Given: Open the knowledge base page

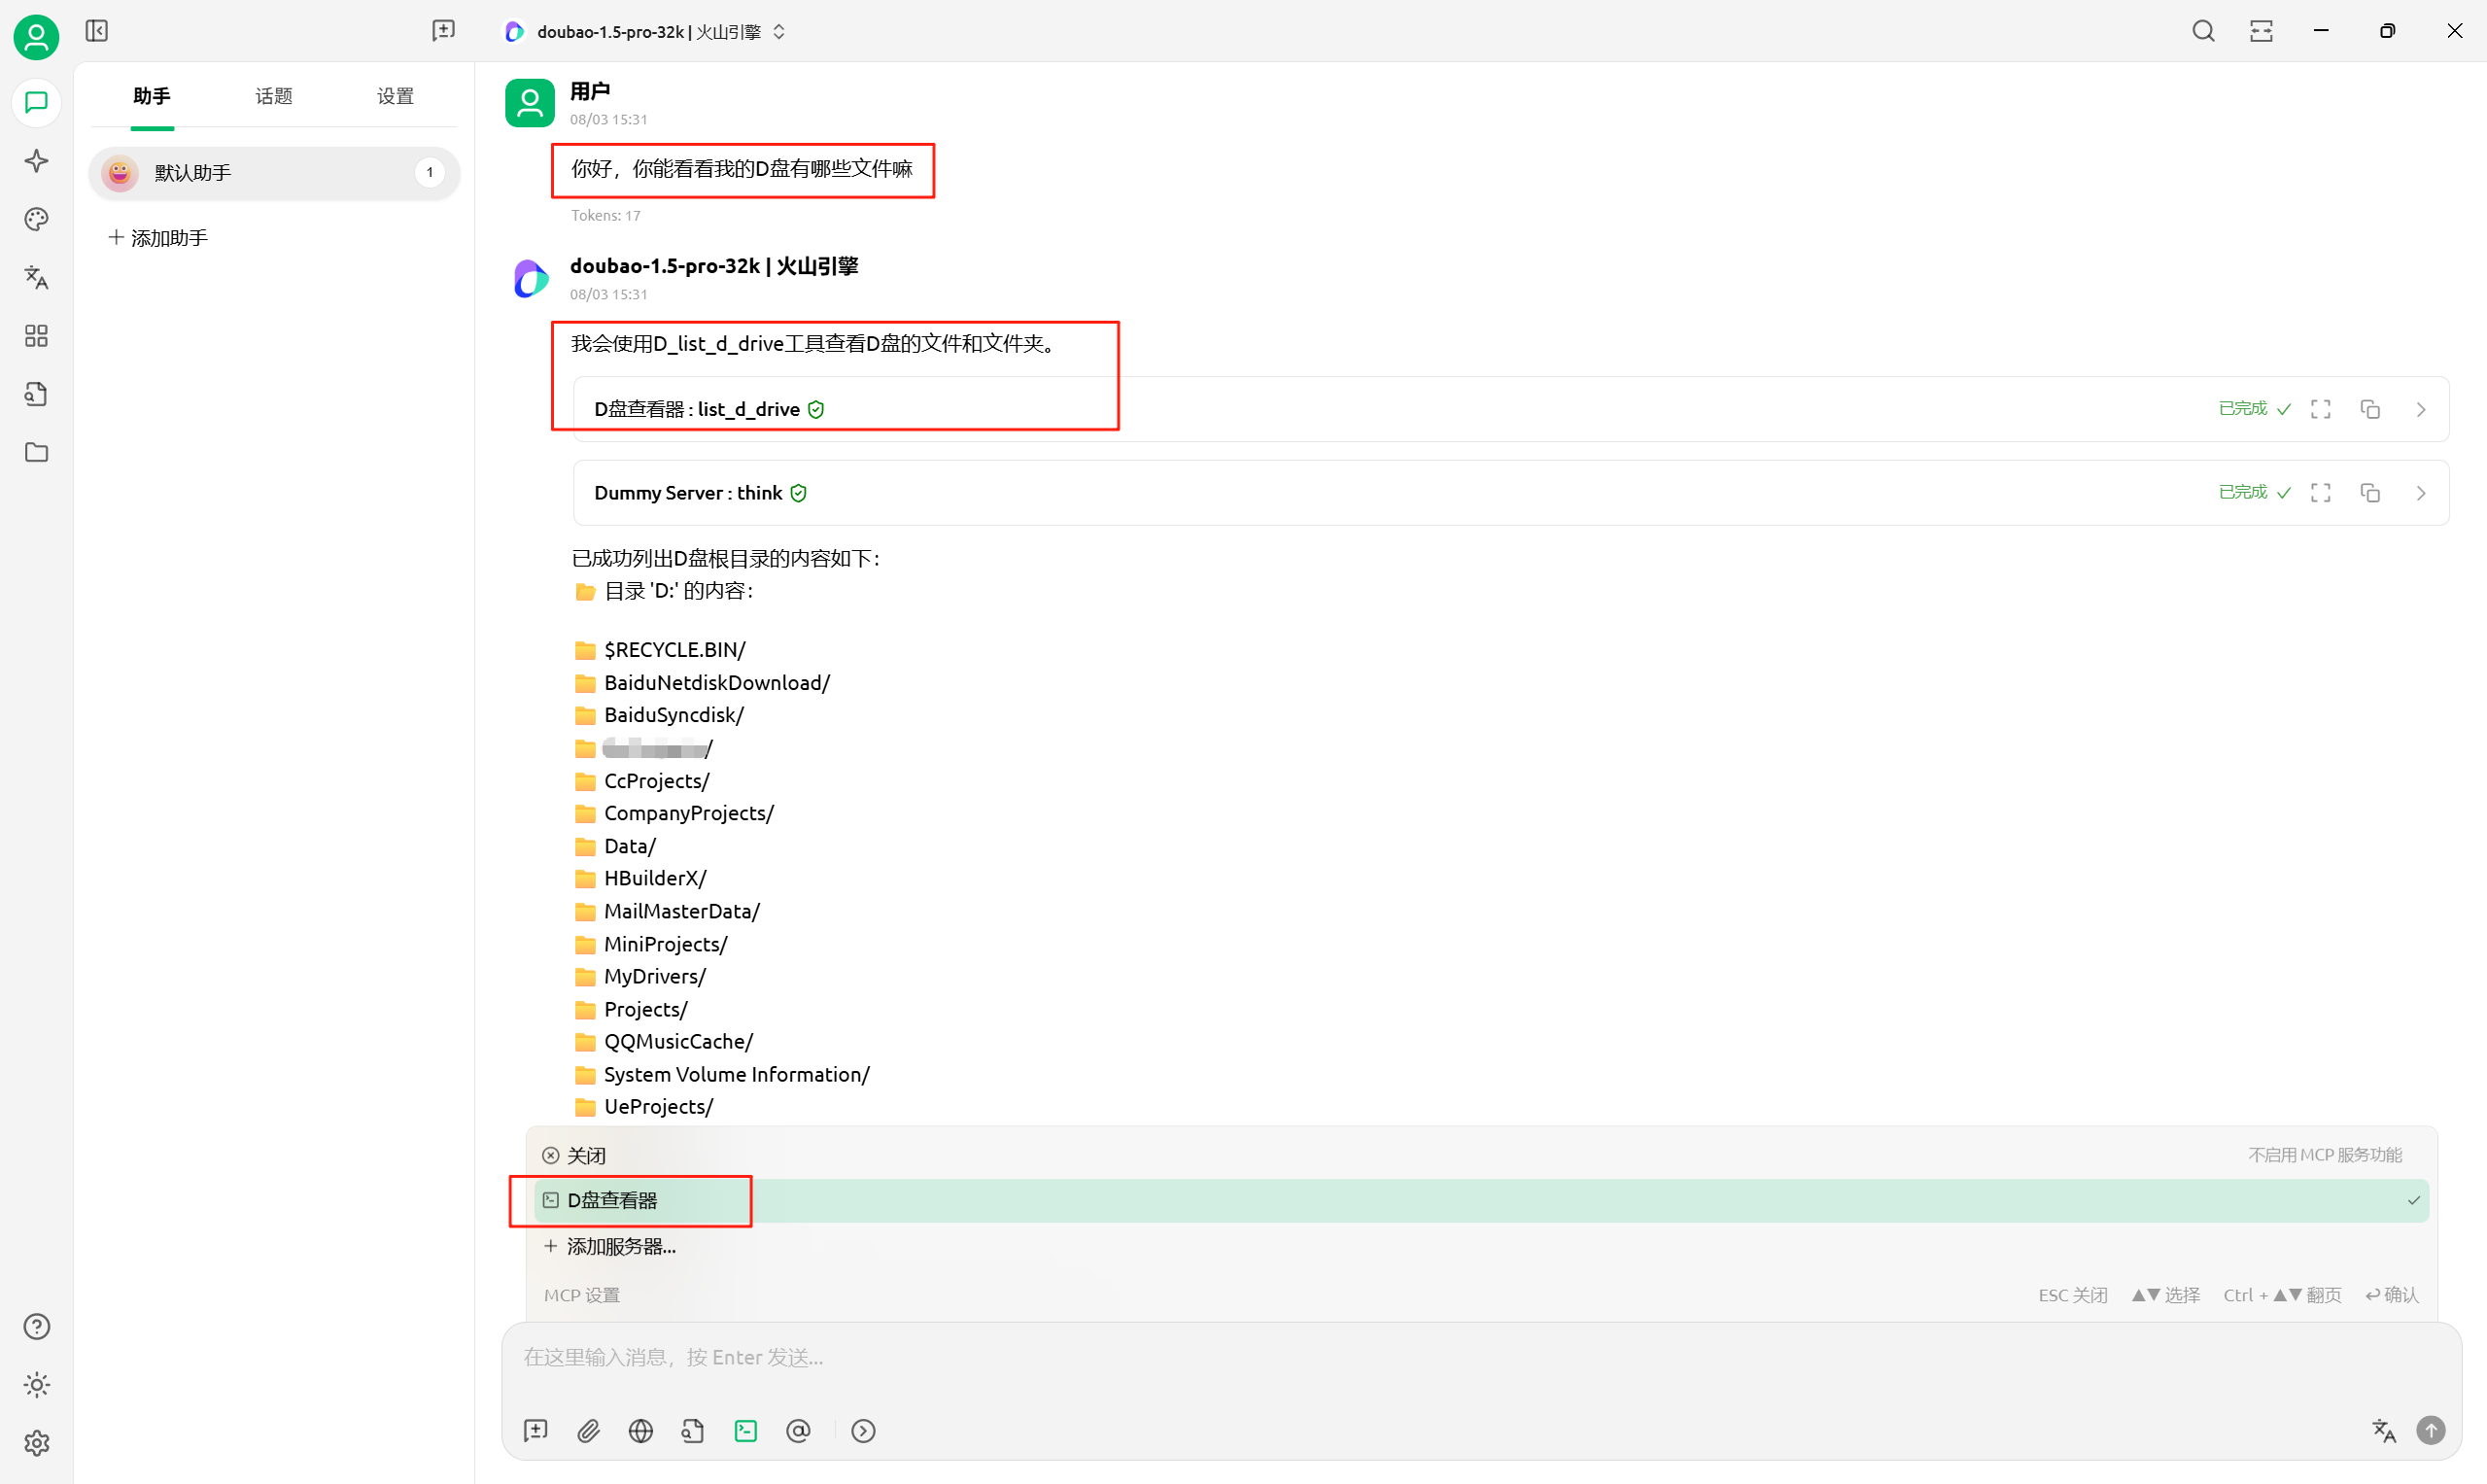Looking at the screenshot, I should pyautogui.click(x=36, y=394).
